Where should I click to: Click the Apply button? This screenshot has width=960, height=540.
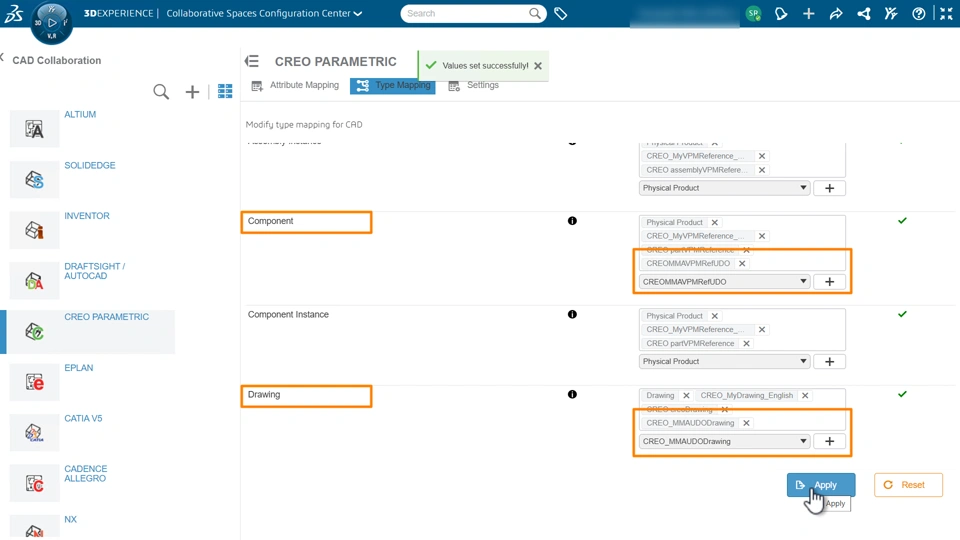click(x=820, y=485)
